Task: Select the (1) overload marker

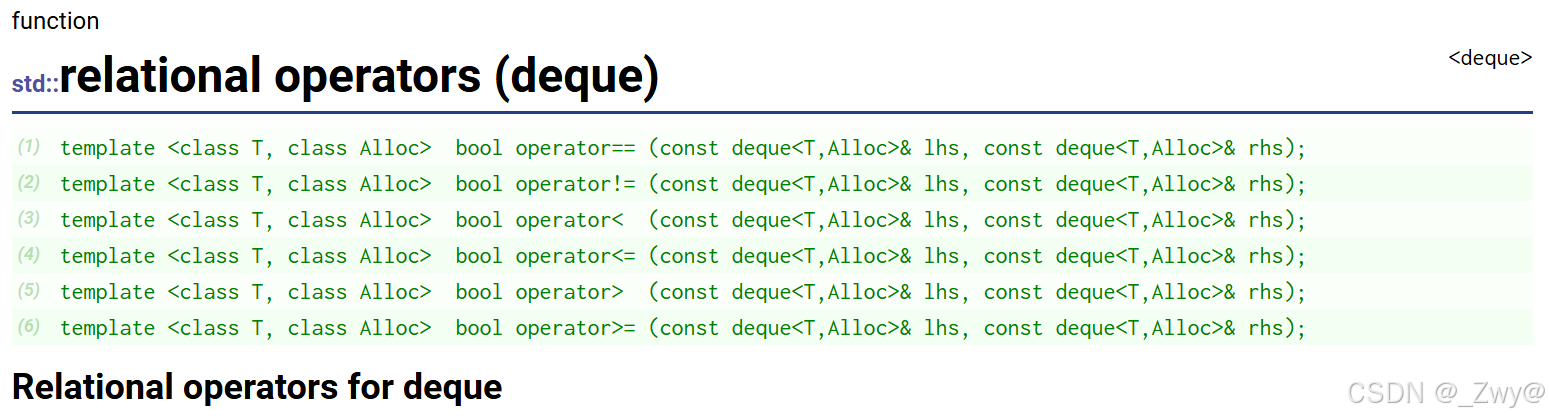Action: (x=29, y=147)
